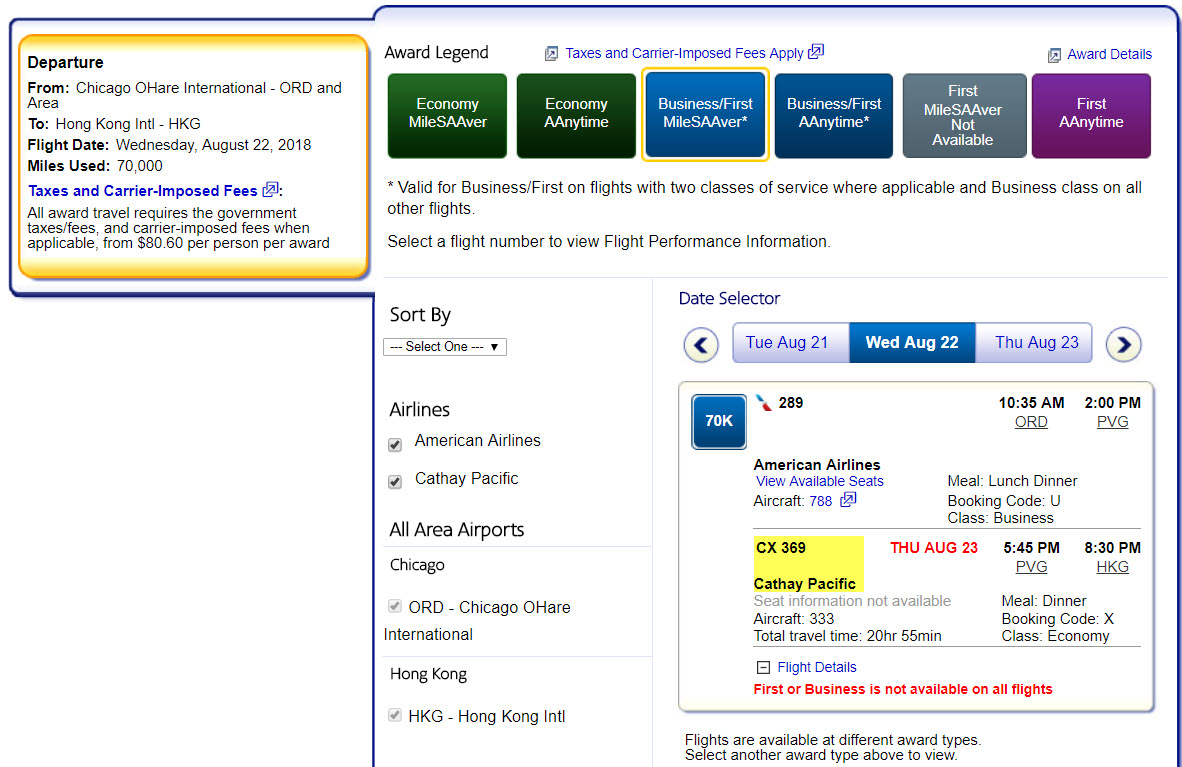Click external link icon beside aircraft 788
Viewport: 1182px width, 767px height.
(x=848, y=499)
